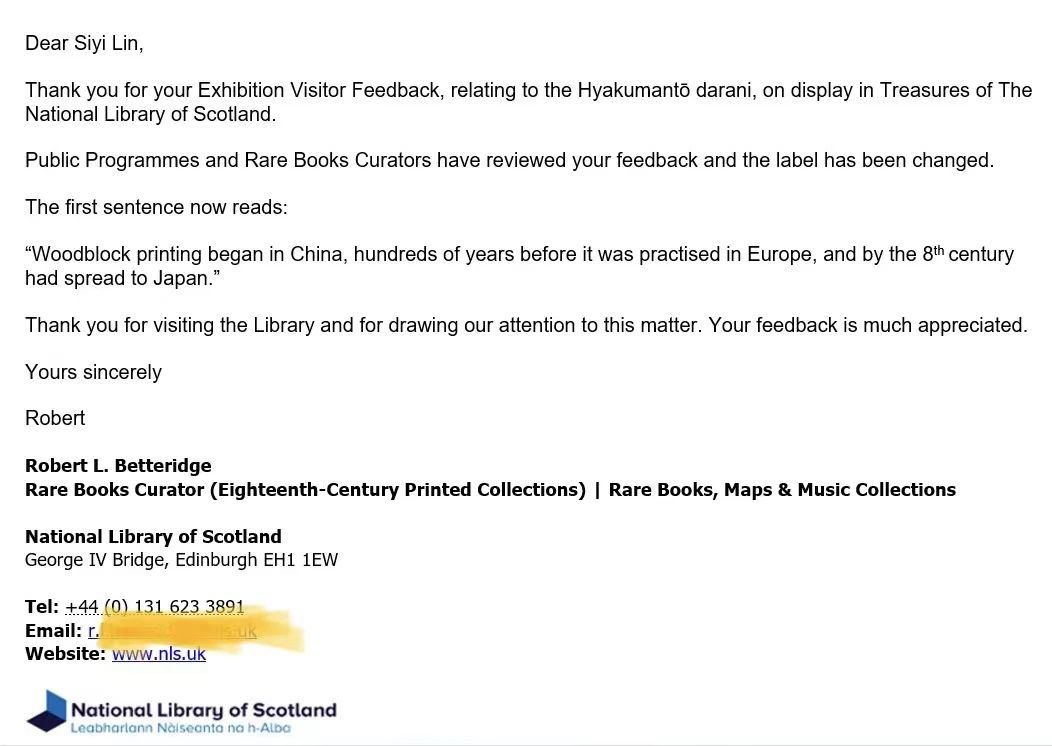This screenshot has height=746, width=1052.
Task: Click the 'Yours sincerely' closing line
Action: [93, 372]
